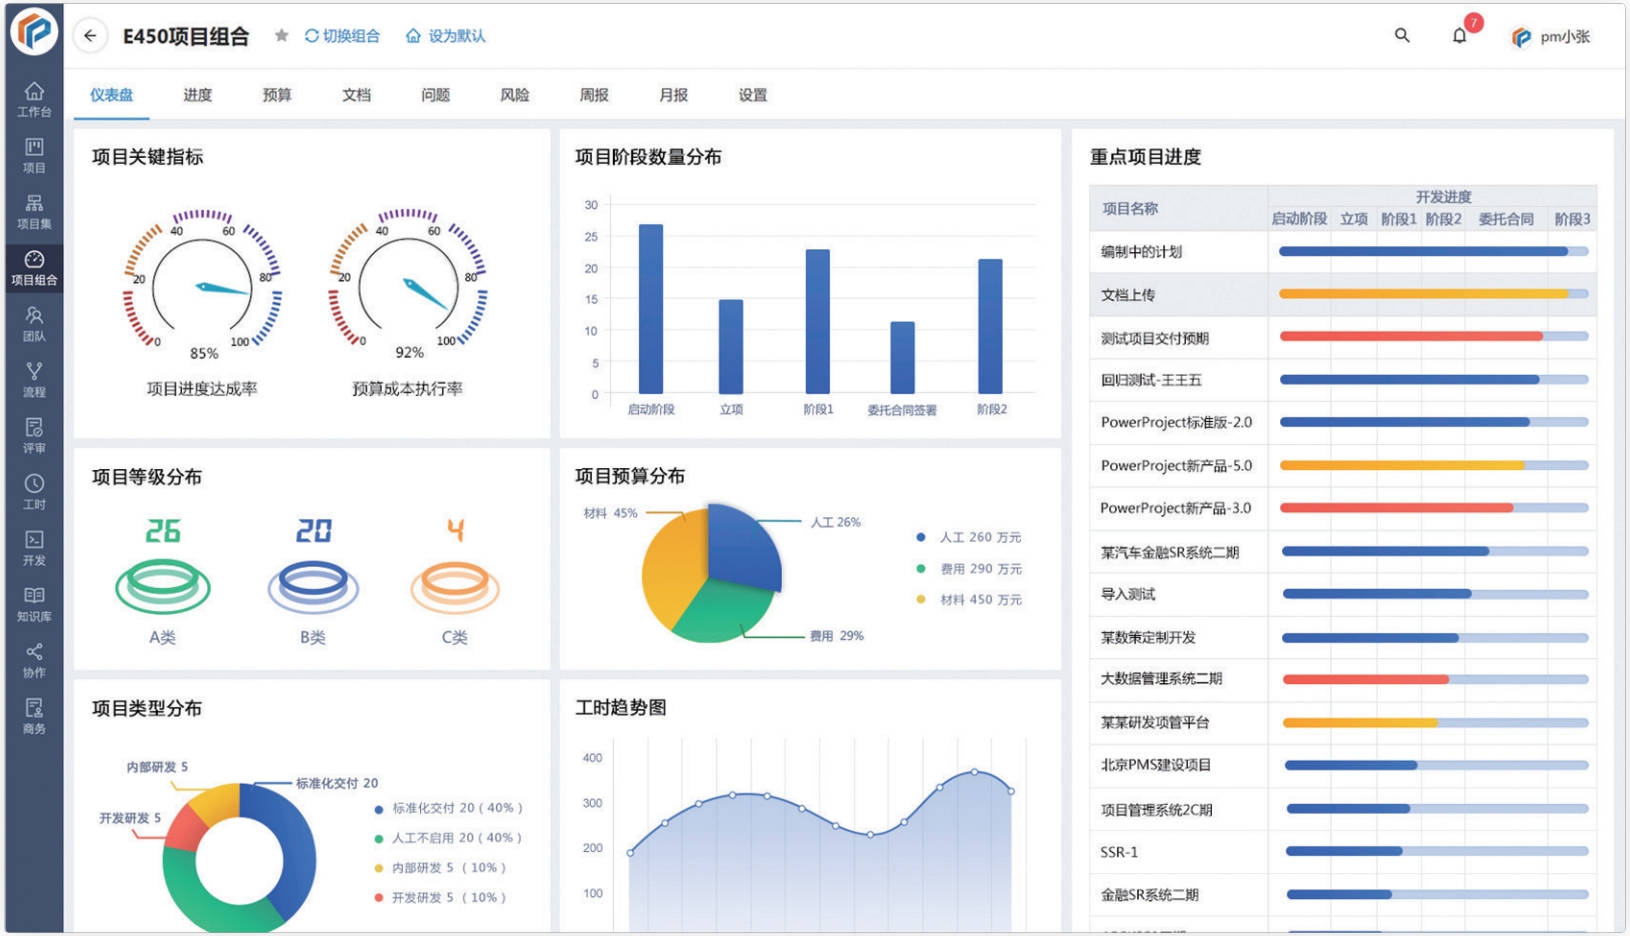Toggle the favorite star next to E450项目组合

pos(280,34)
